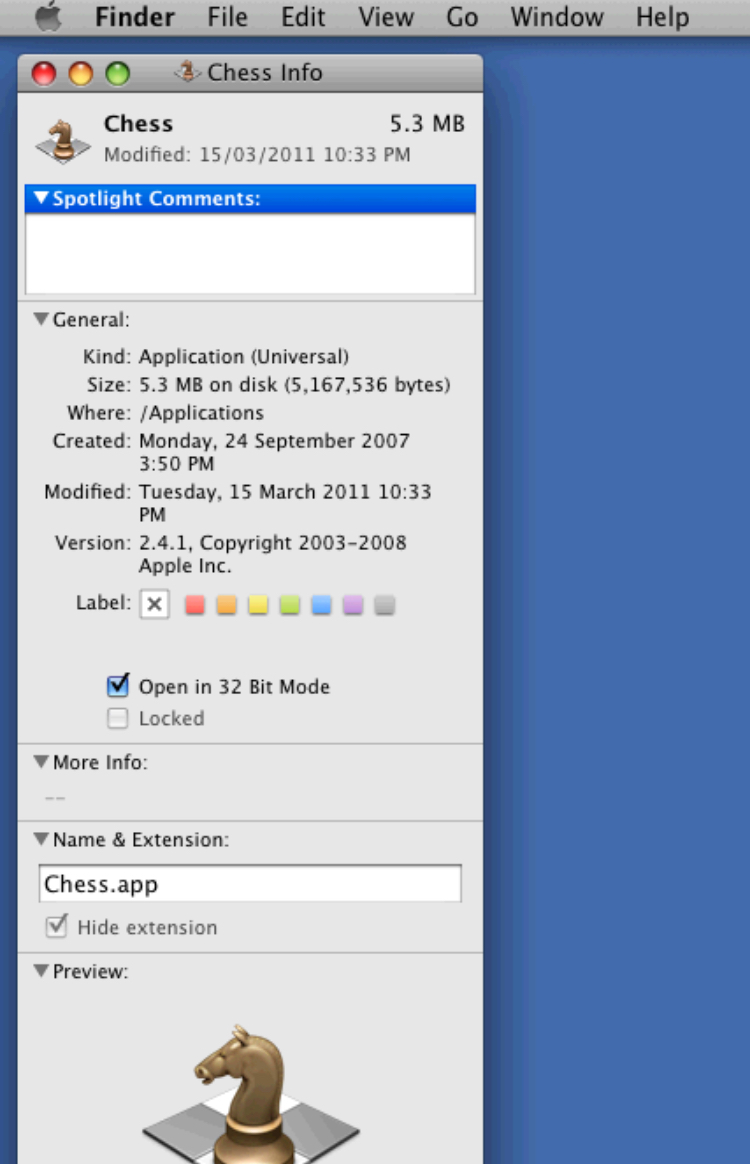Open the Help menu
This screenshot has height=1164, width=750.
662,16
